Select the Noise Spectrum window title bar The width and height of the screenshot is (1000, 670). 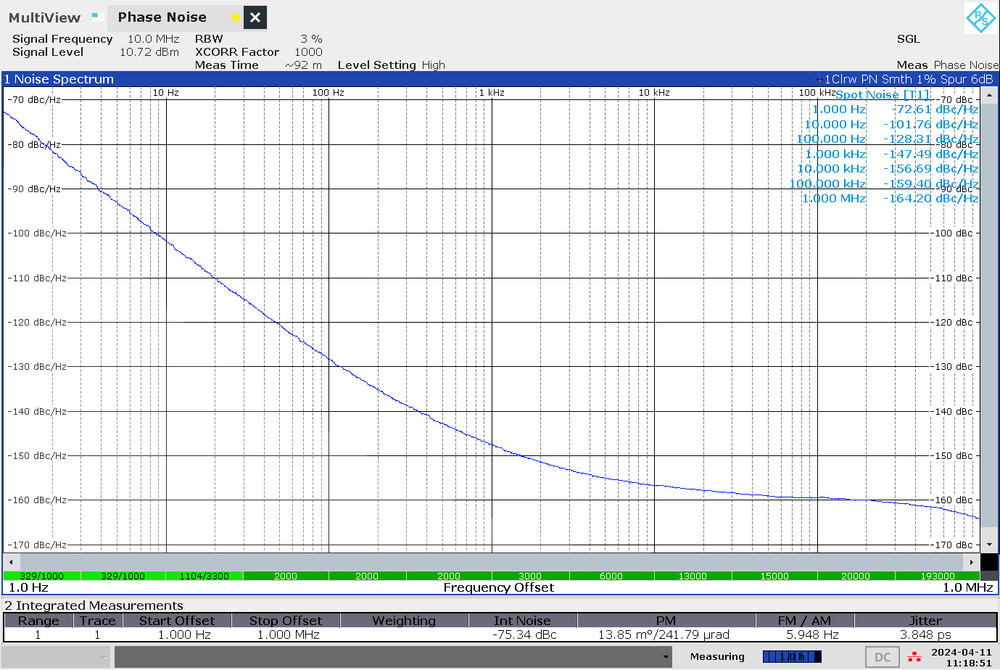click(499, 79)
